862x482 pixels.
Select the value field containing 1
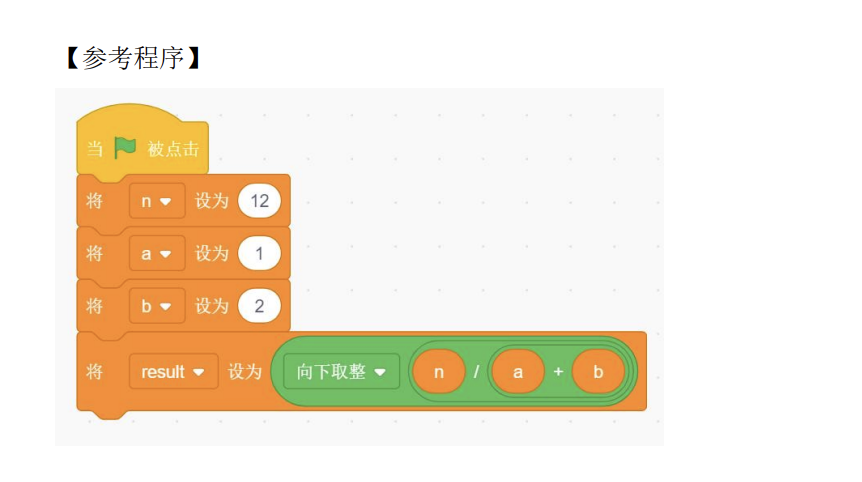[x=260, y=254]
